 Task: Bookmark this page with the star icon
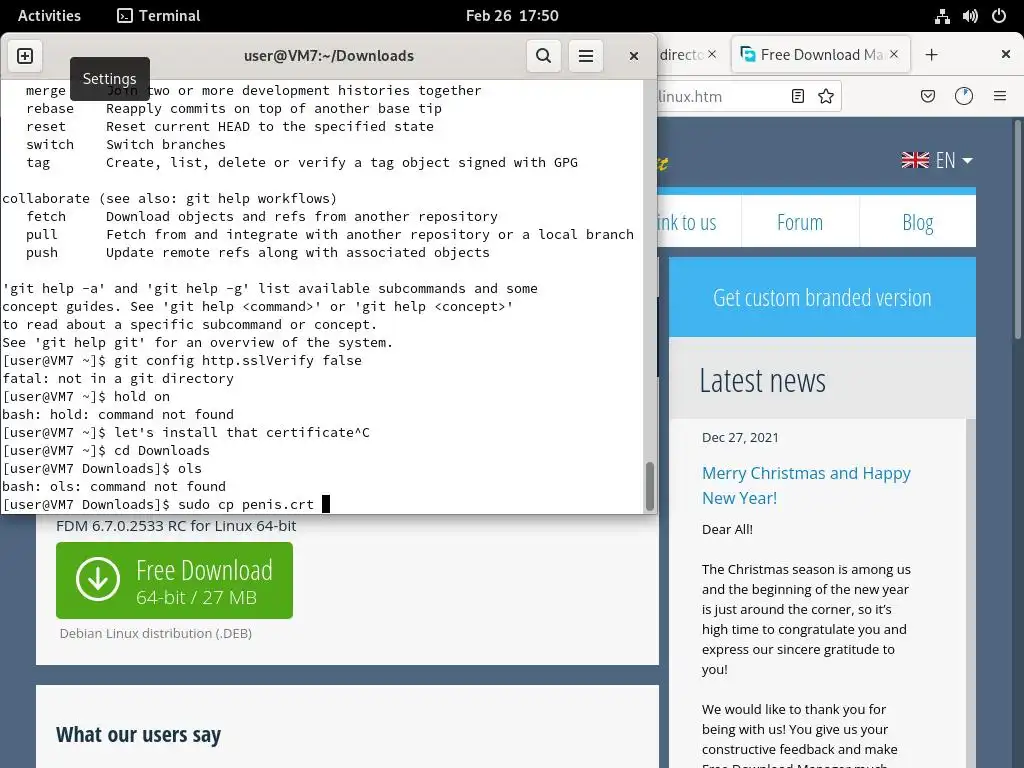[x=825, y=97]
